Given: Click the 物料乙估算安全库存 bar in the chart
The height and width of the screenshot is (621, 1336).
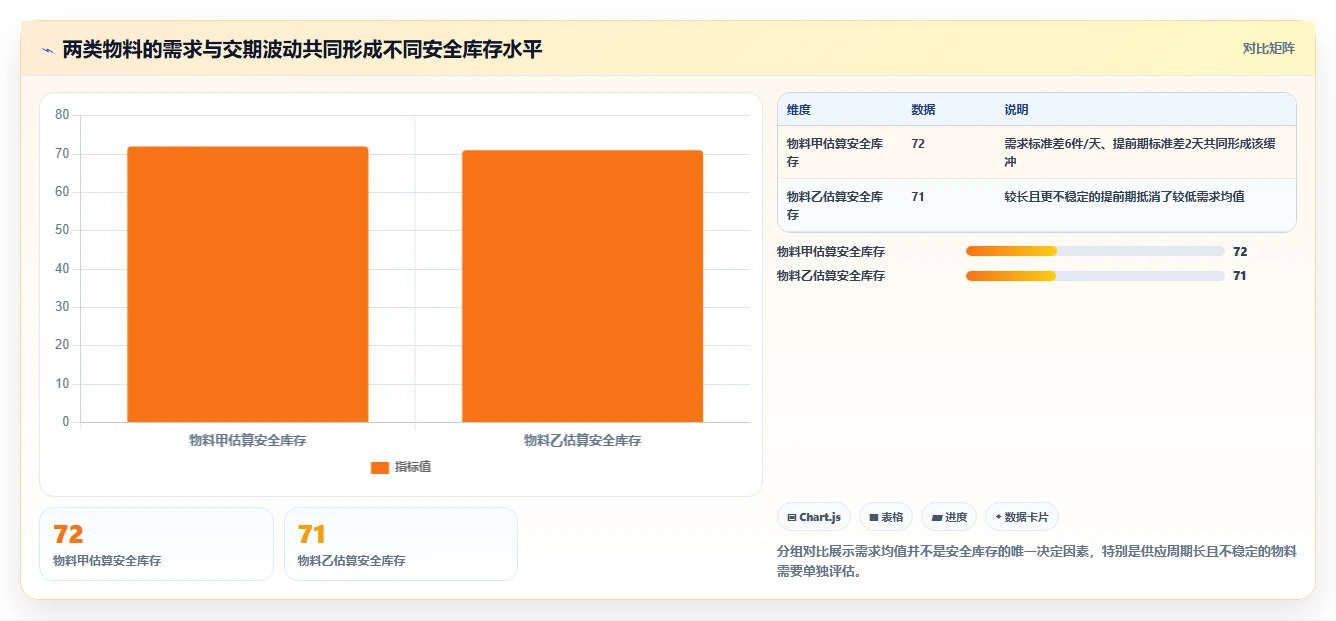Looking at the screenshot, I should [x=582, y=286].
